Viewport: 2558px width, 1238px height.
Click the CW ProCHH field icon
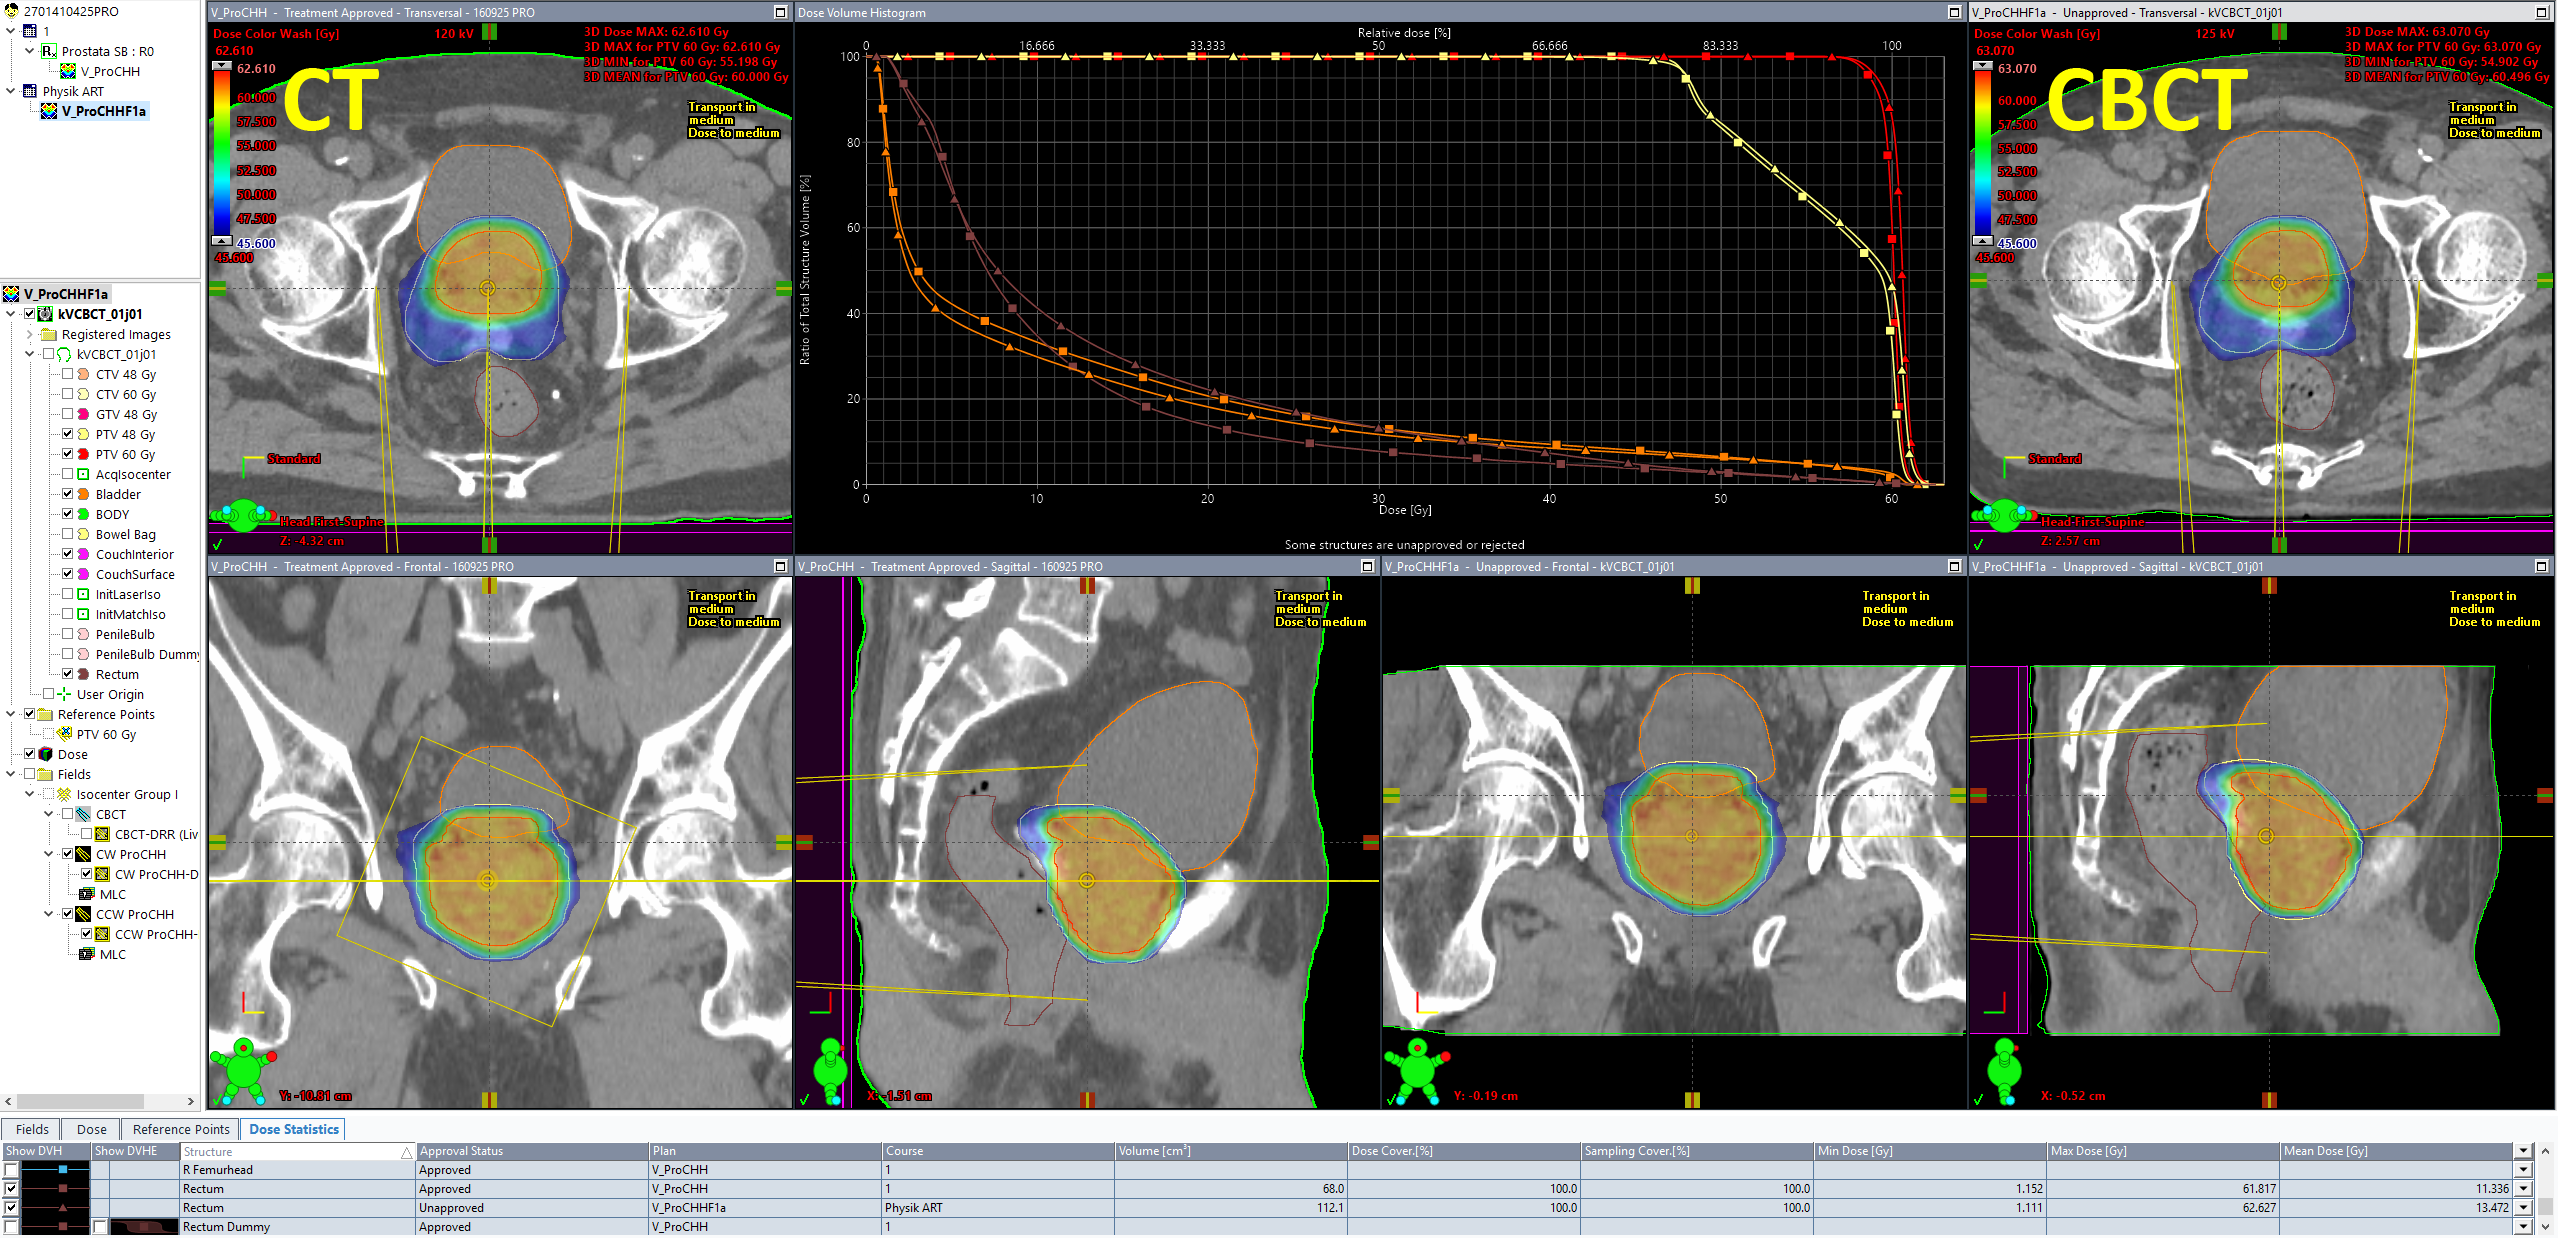[84, 854]
